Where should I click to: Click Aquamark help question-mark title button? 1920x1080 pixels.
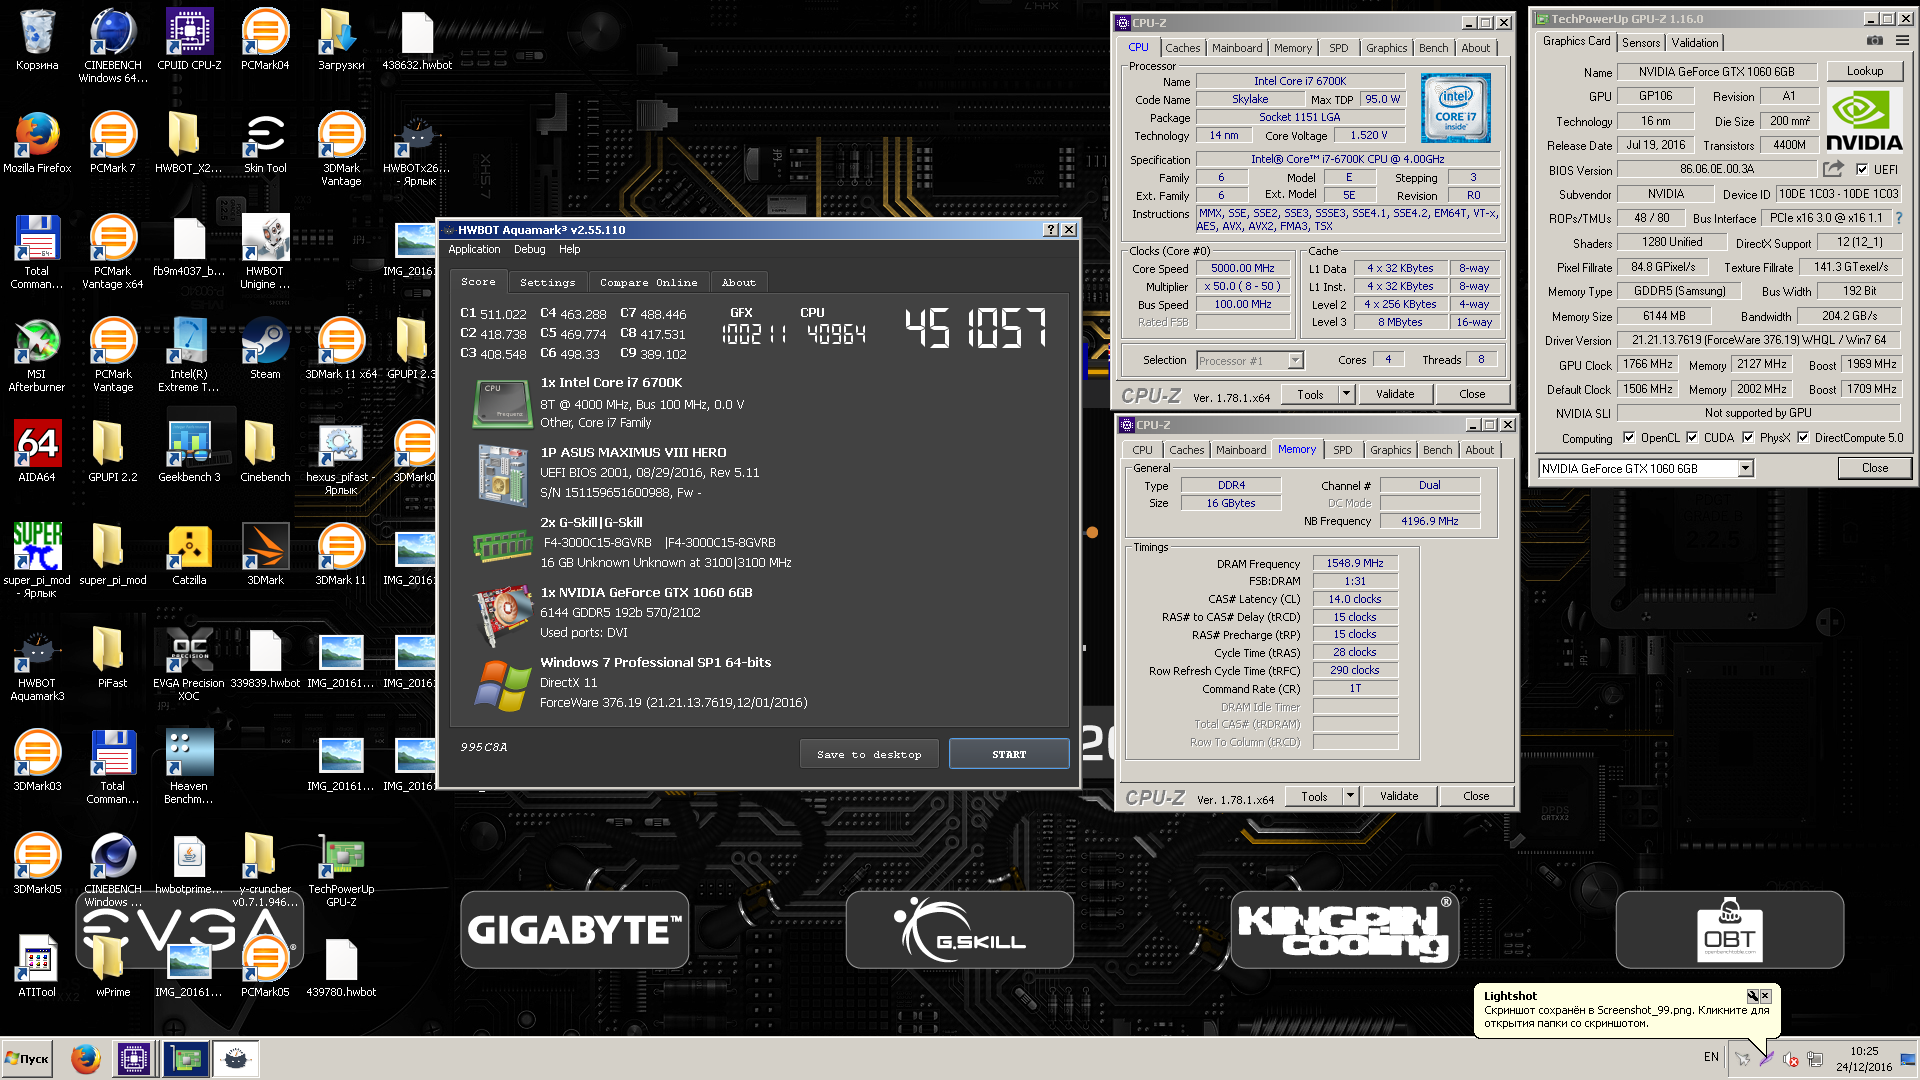[x=1051, y=230]
